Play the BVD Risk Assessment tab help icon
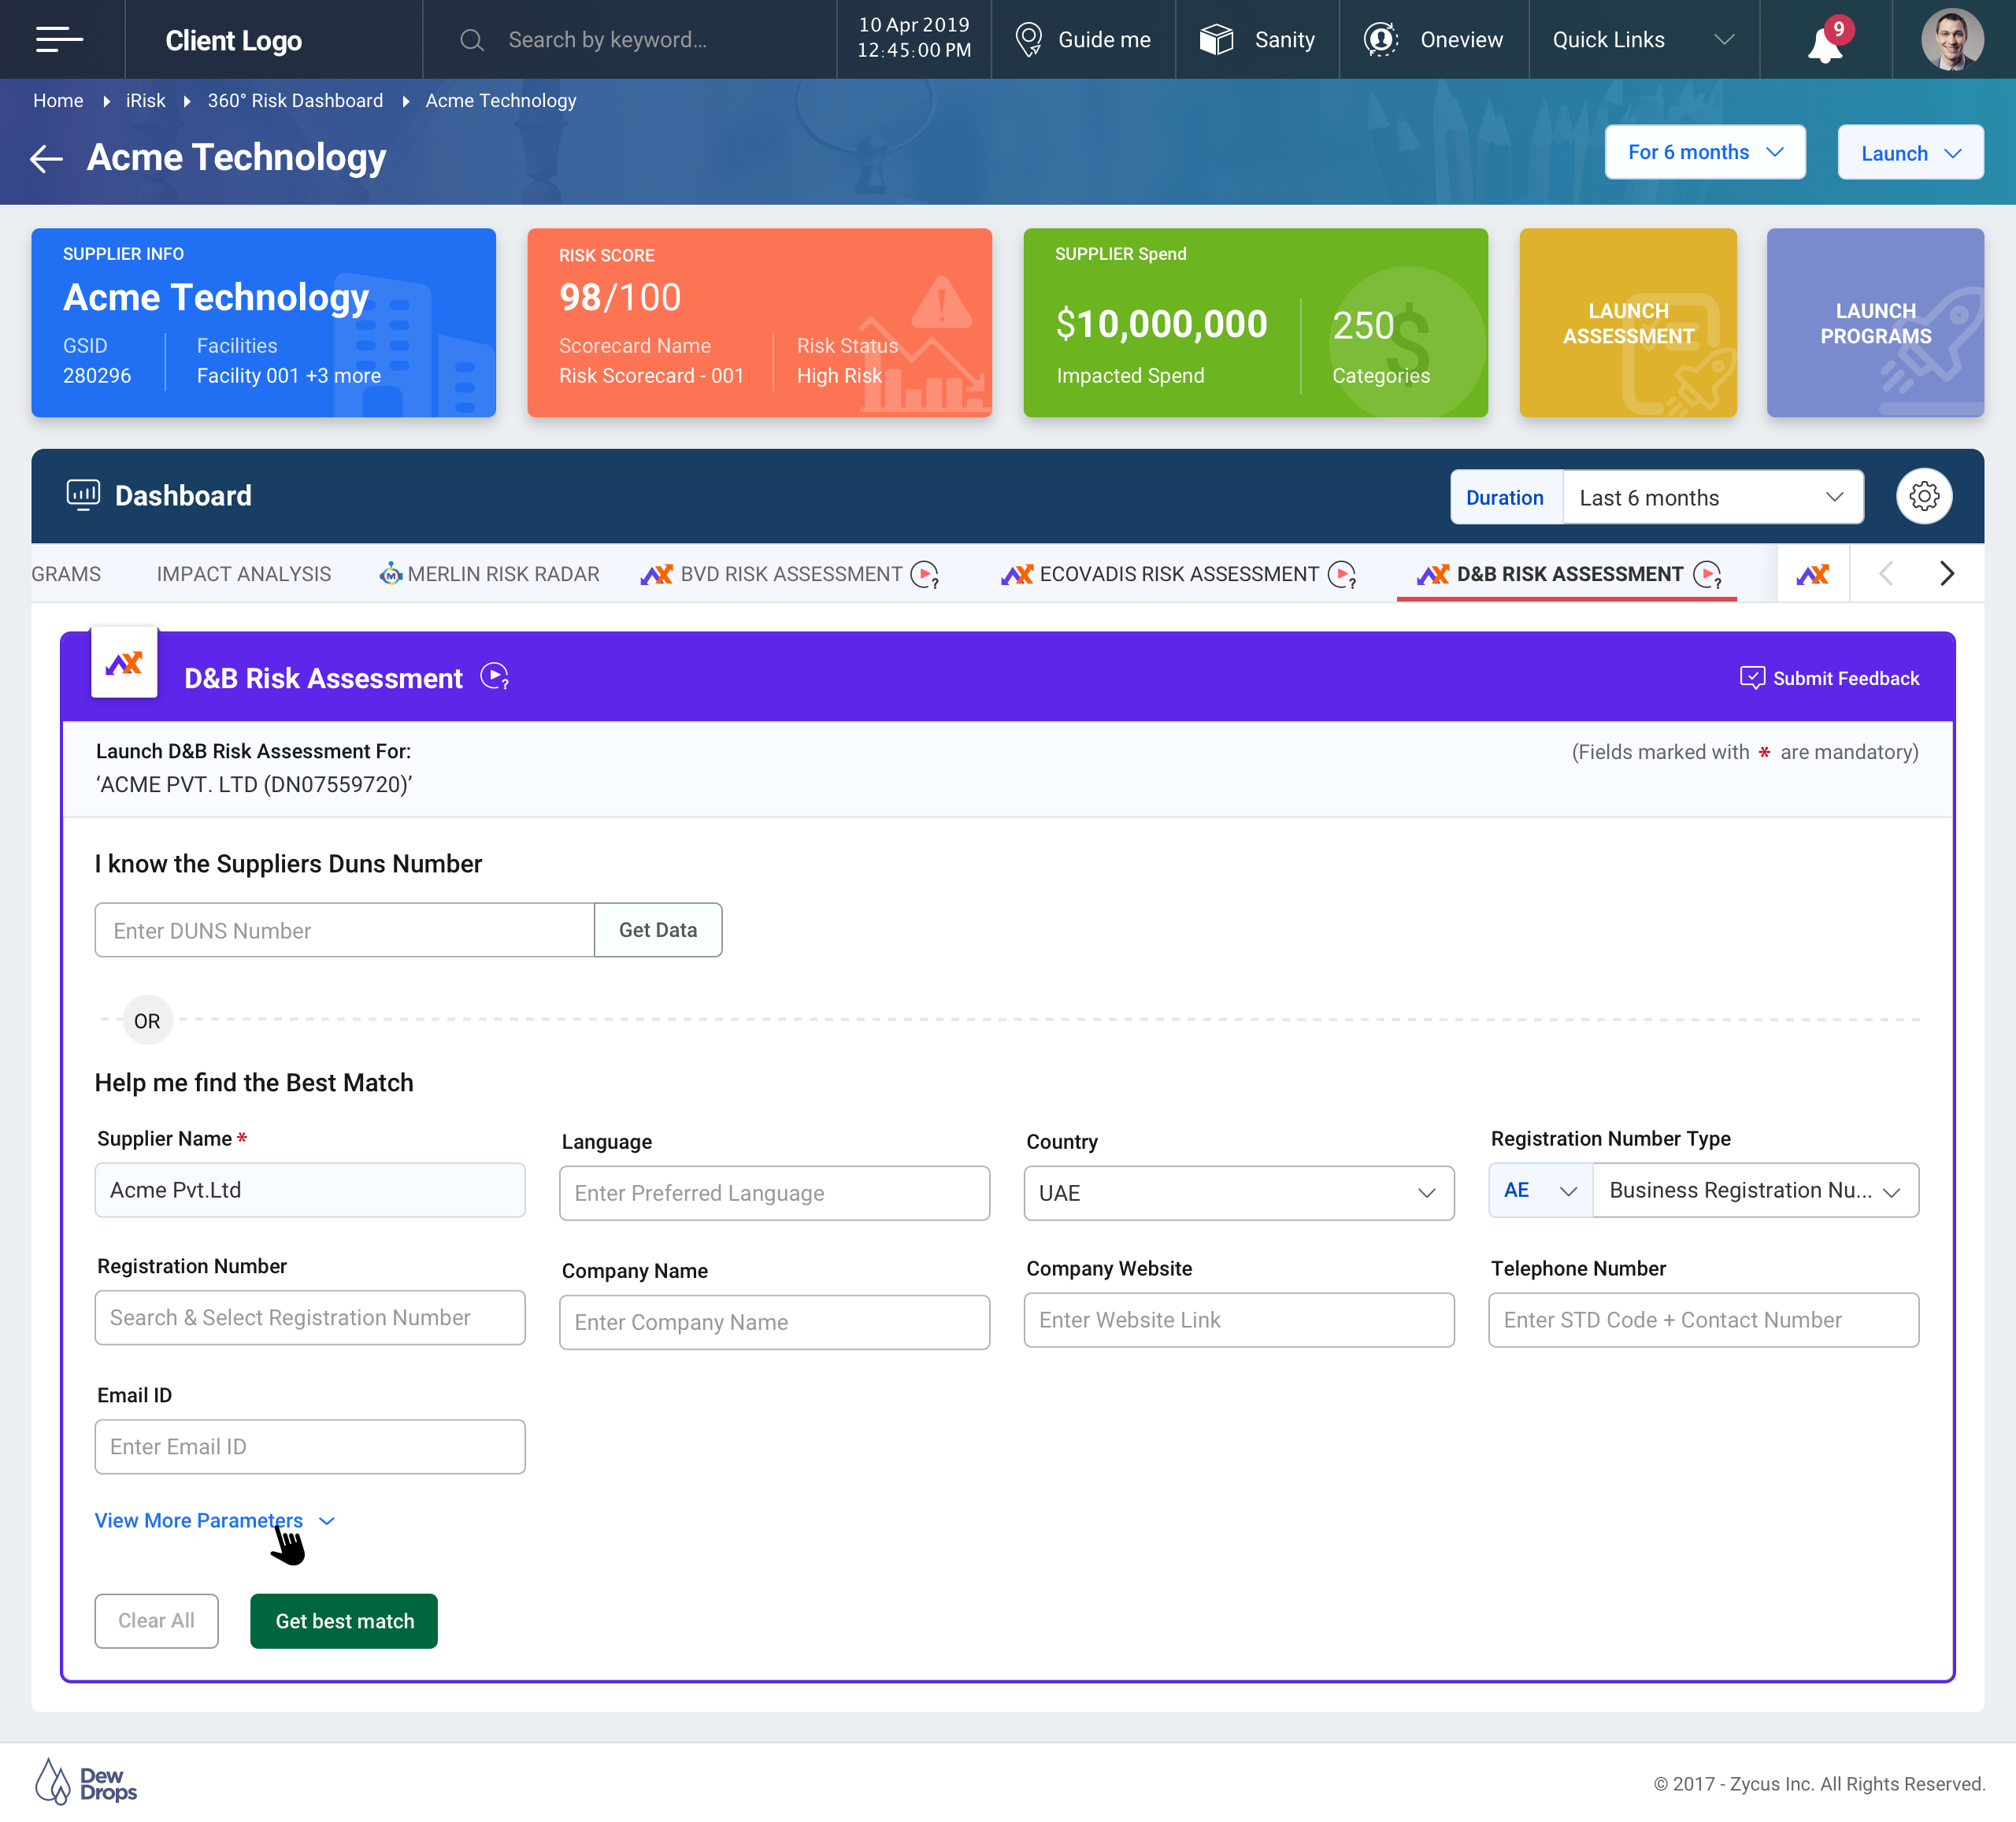Image resolution: width=2016 pixels, height=1822 pixels. tap(925, 575)
